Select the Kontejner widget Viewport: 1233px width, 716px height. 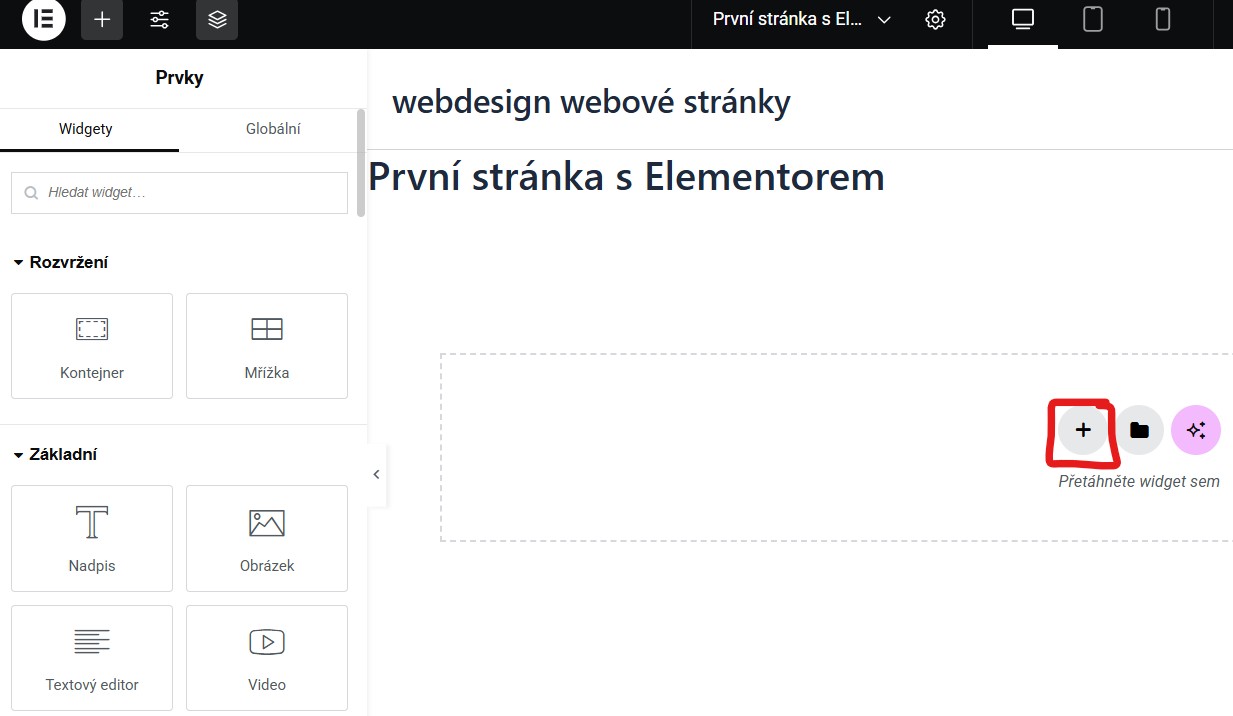pos(92,346)
